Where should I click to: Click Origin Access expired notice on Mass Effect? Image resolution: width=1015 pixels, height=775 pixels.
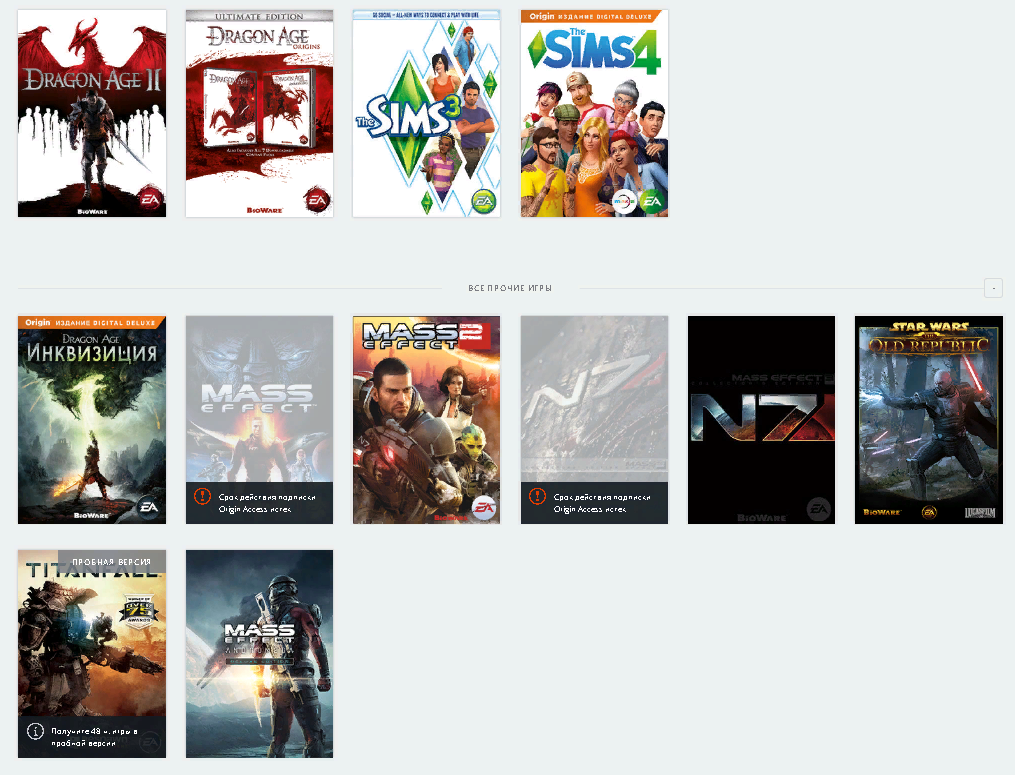coord(260,503)
